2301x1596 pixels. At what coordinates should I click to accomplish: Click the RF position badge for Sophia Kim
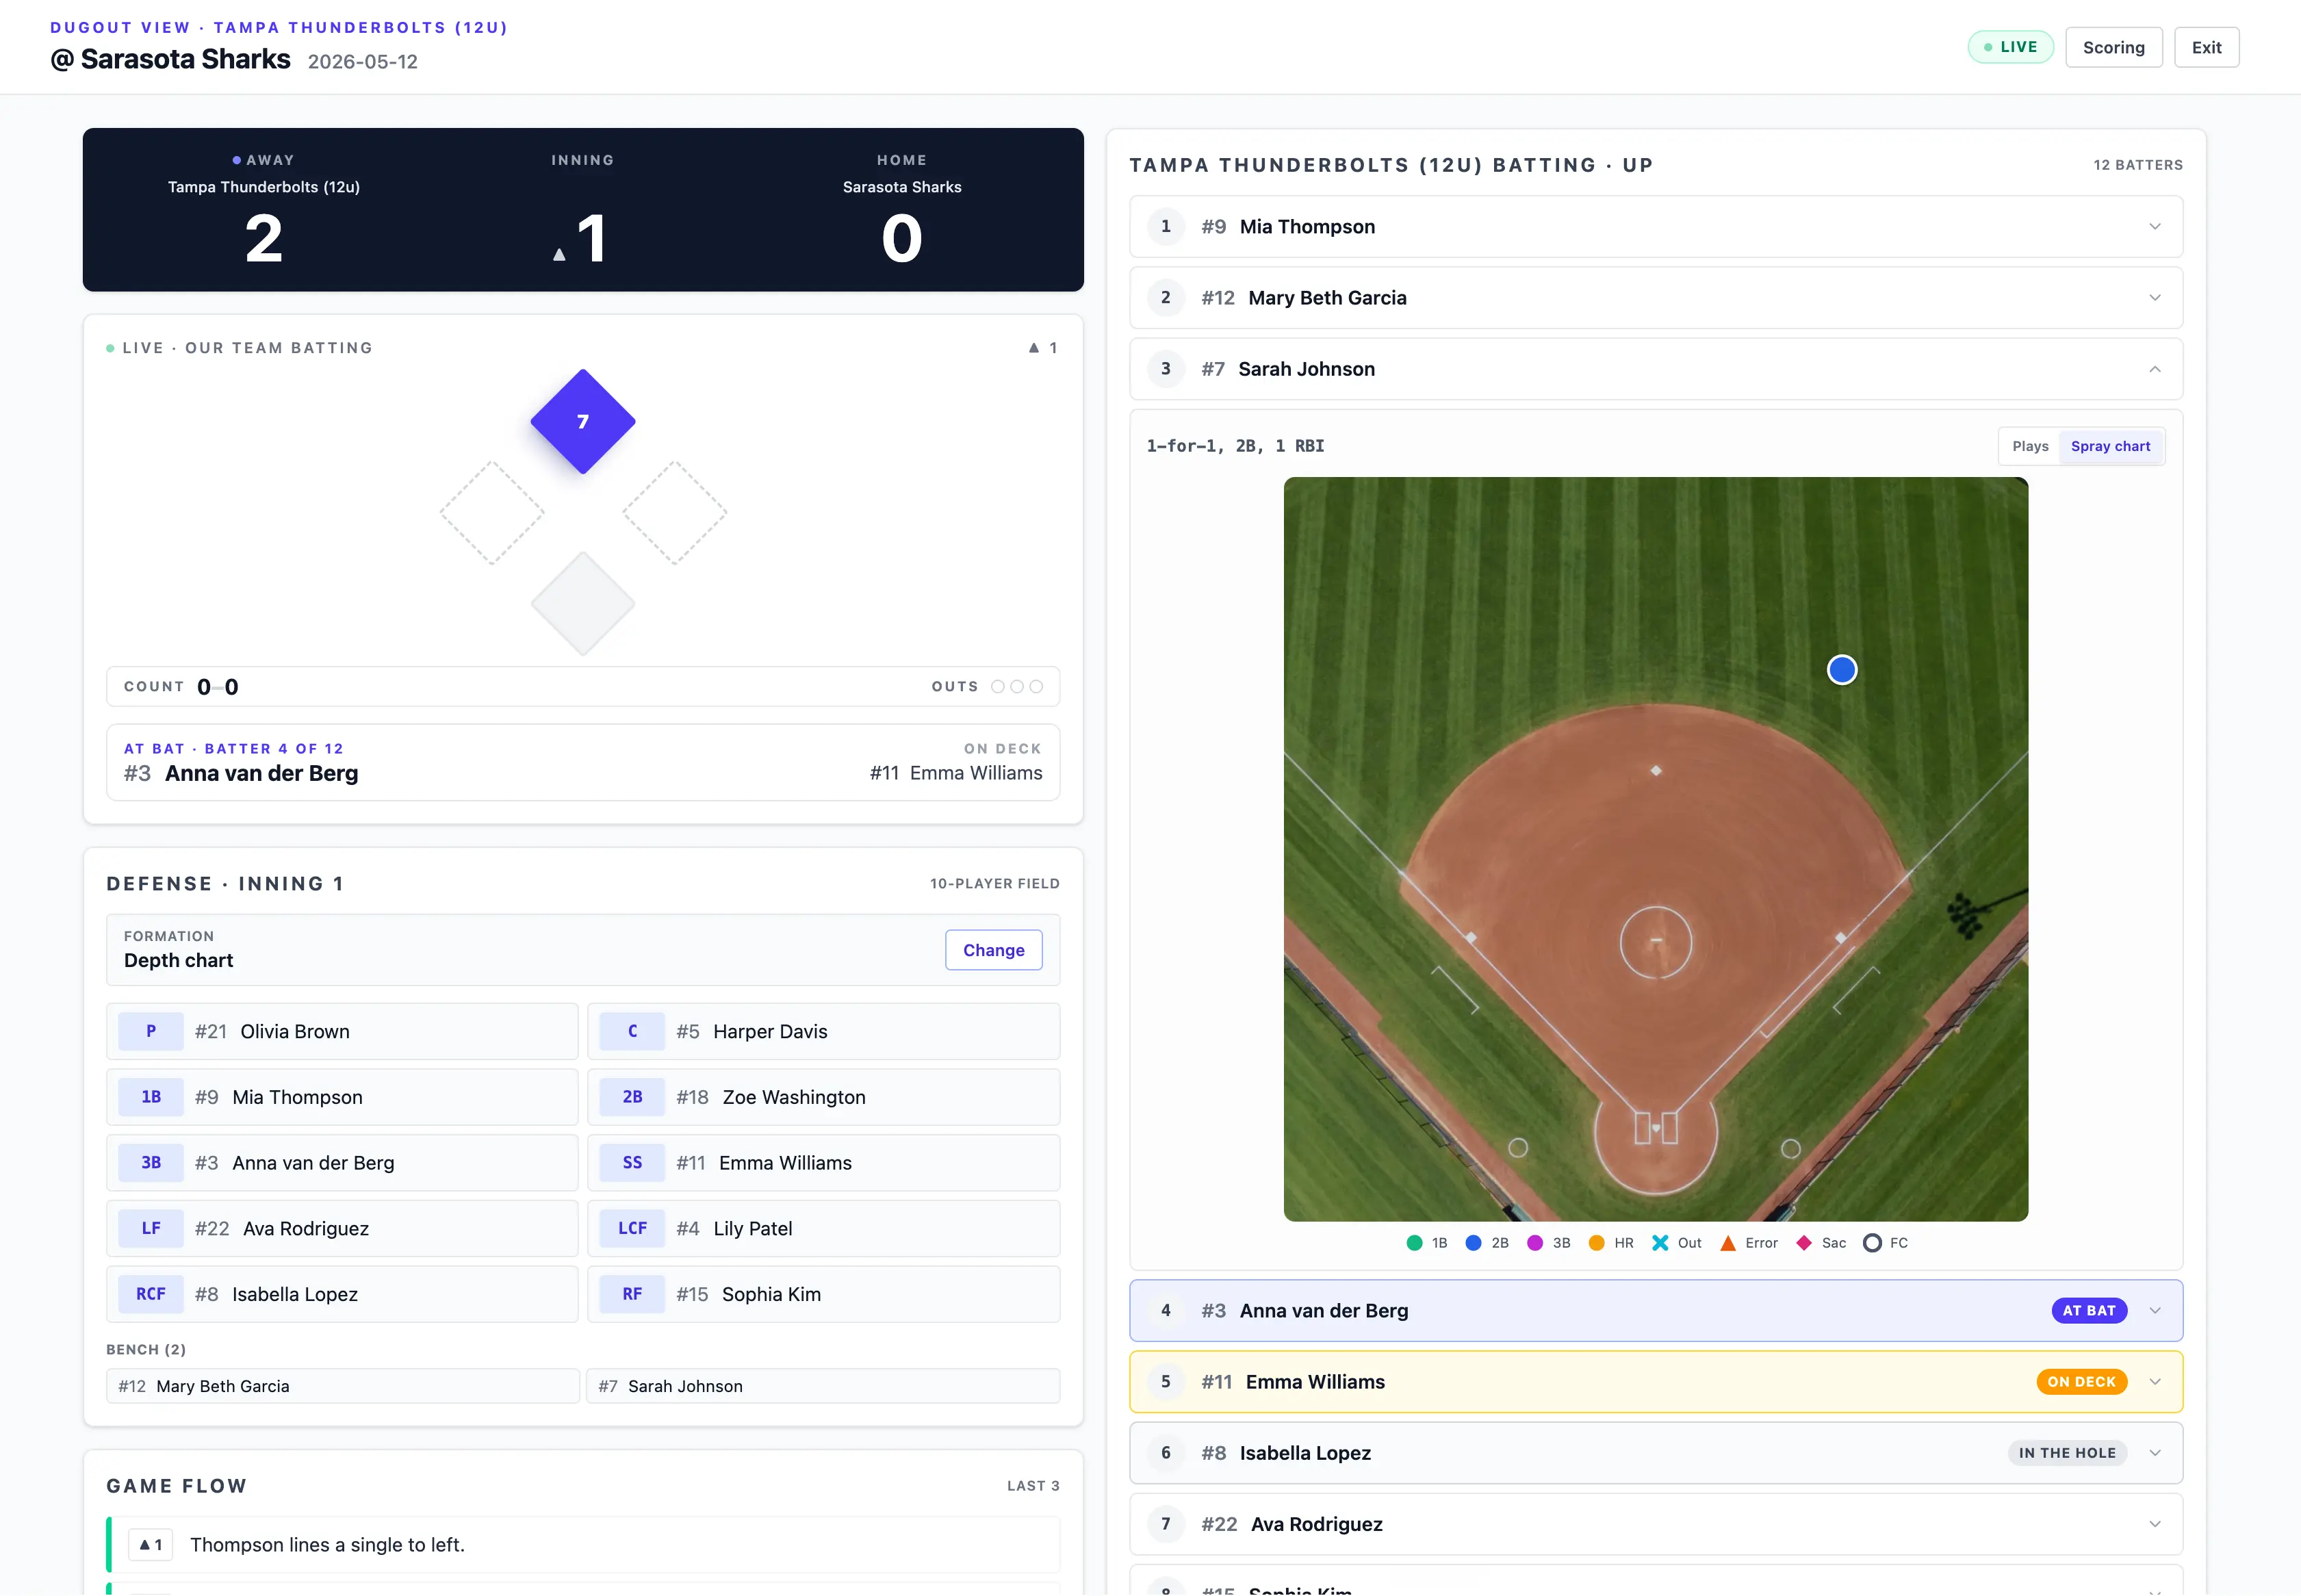tap(632, 1294)
